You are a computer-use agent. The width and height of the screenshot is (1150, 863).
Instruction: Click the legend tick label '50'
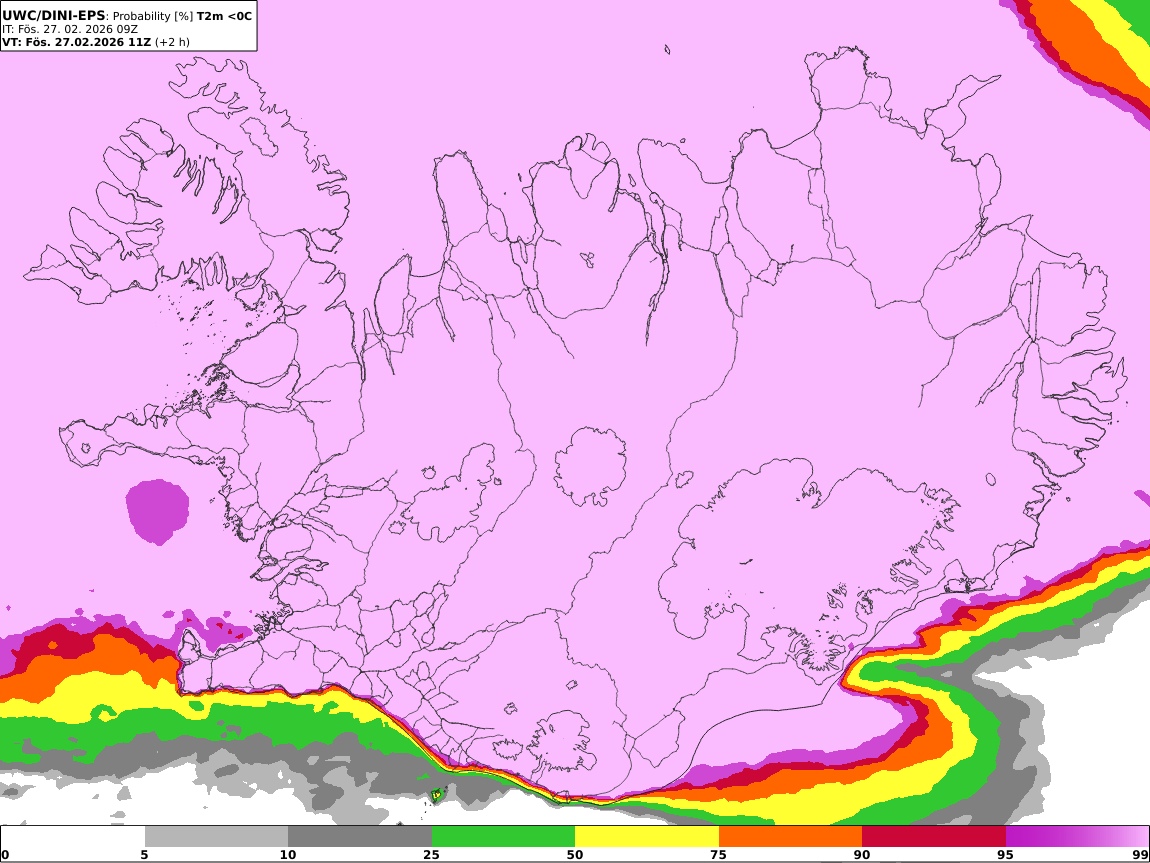(x=575, y=854)
